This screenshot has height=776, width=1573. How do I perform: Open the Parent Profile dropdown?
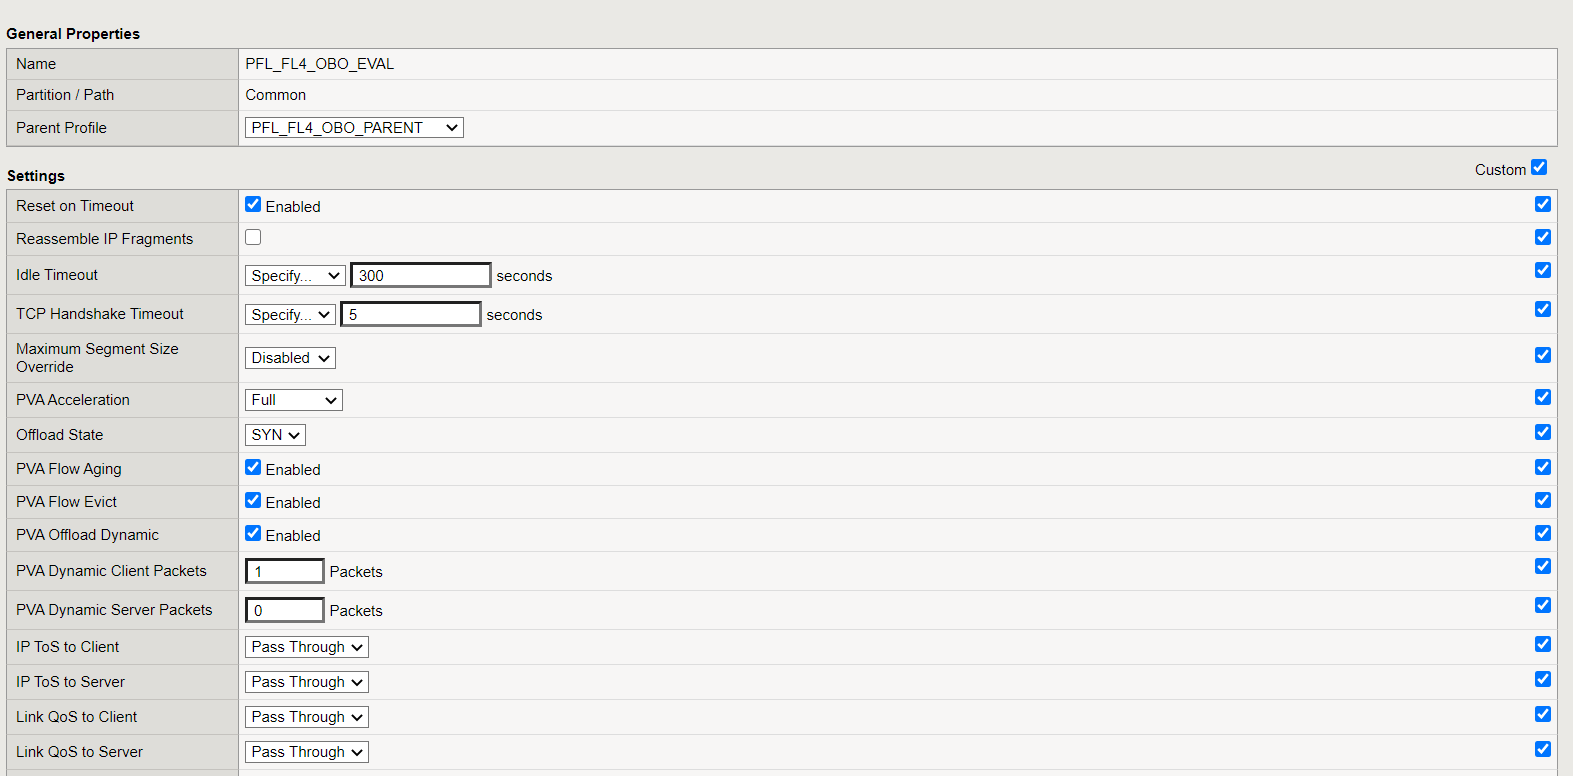point(354,128)
